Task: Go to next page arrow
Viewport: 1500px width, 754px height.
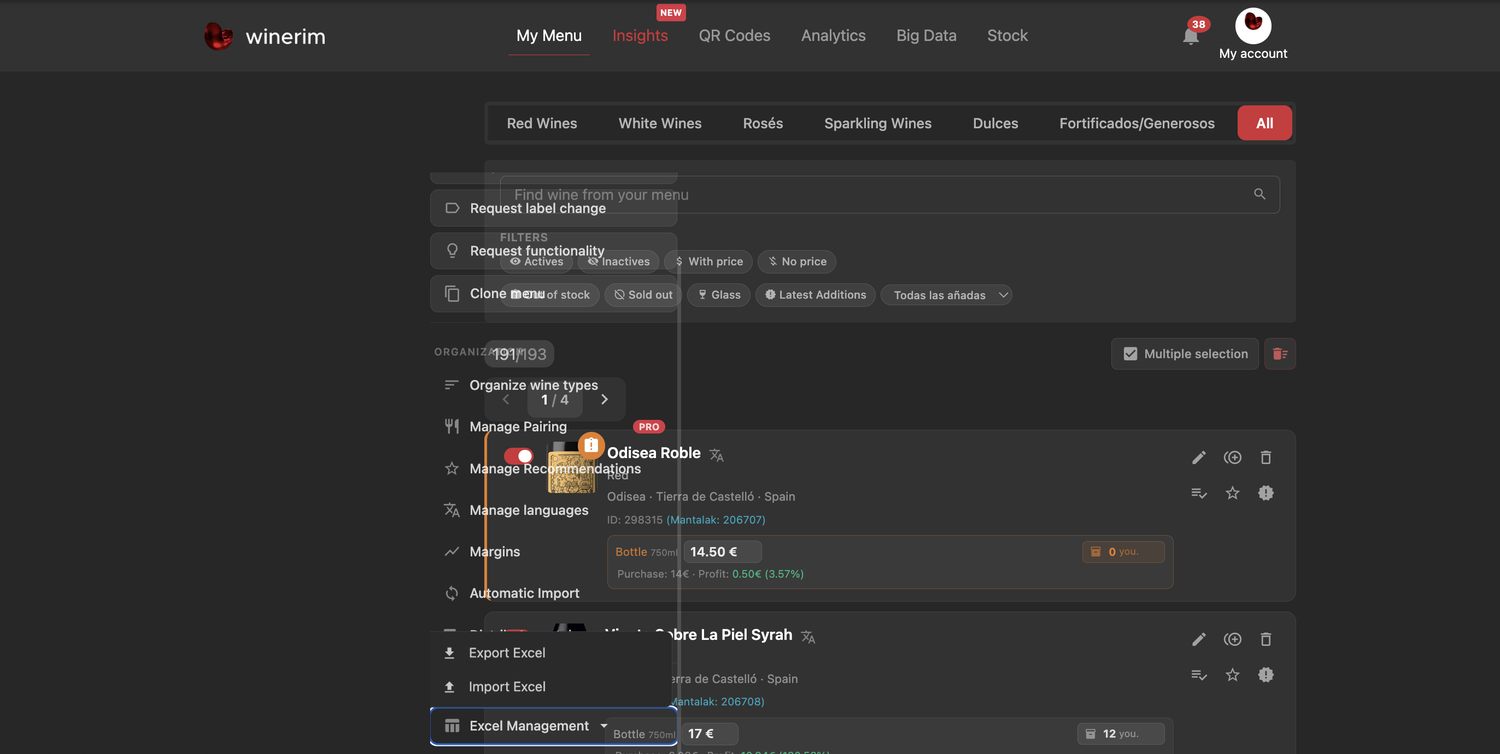Action: [x=604, y=400]
